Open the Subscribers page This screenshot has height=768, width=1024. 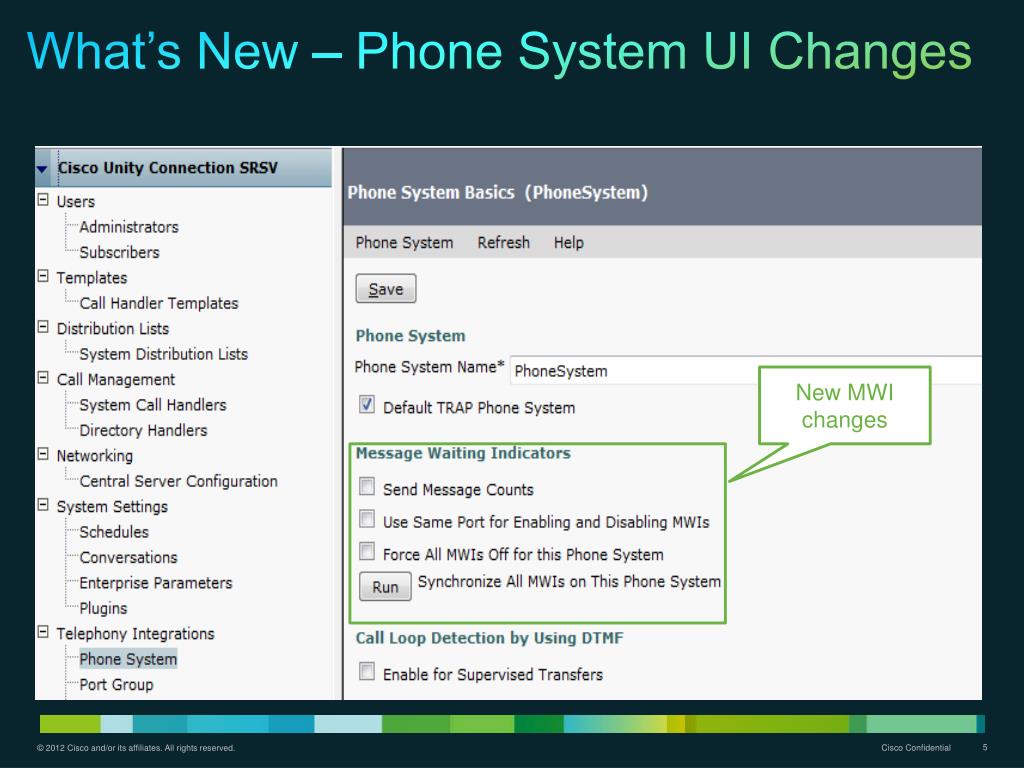coord(120,253)
